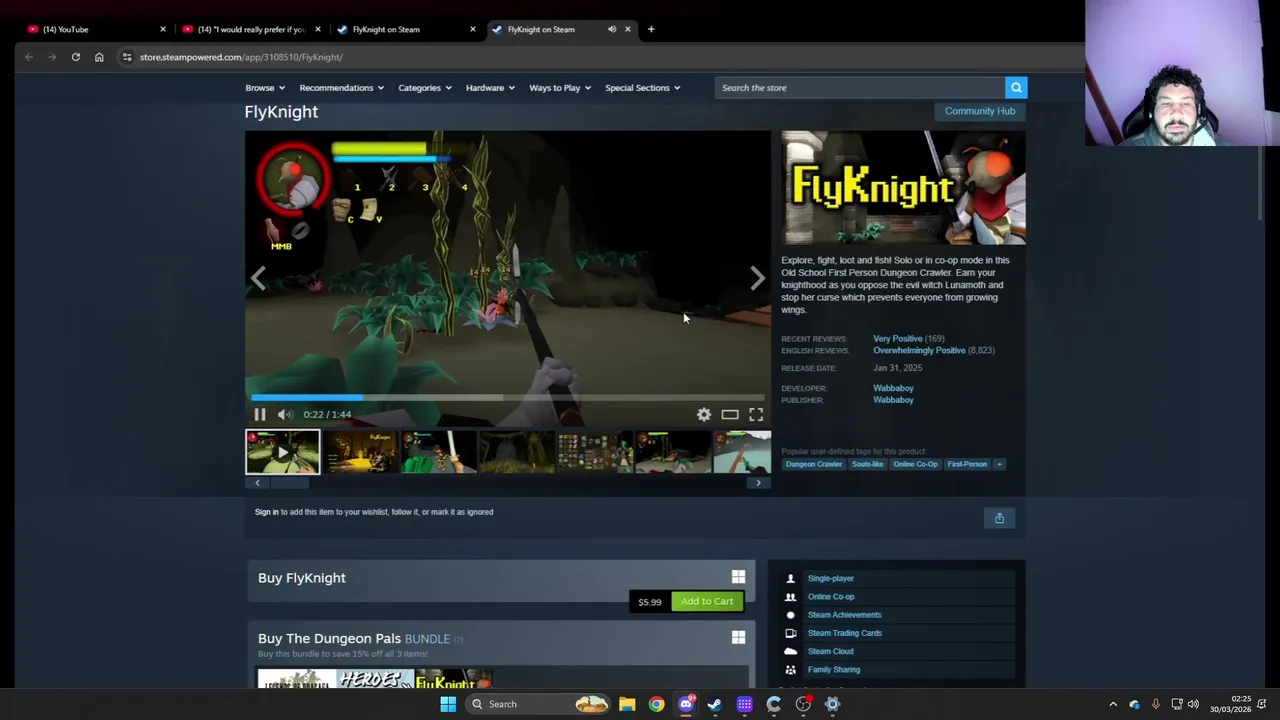Select the First-Person tag
The image size is (1280, 720).
(966, 464)
